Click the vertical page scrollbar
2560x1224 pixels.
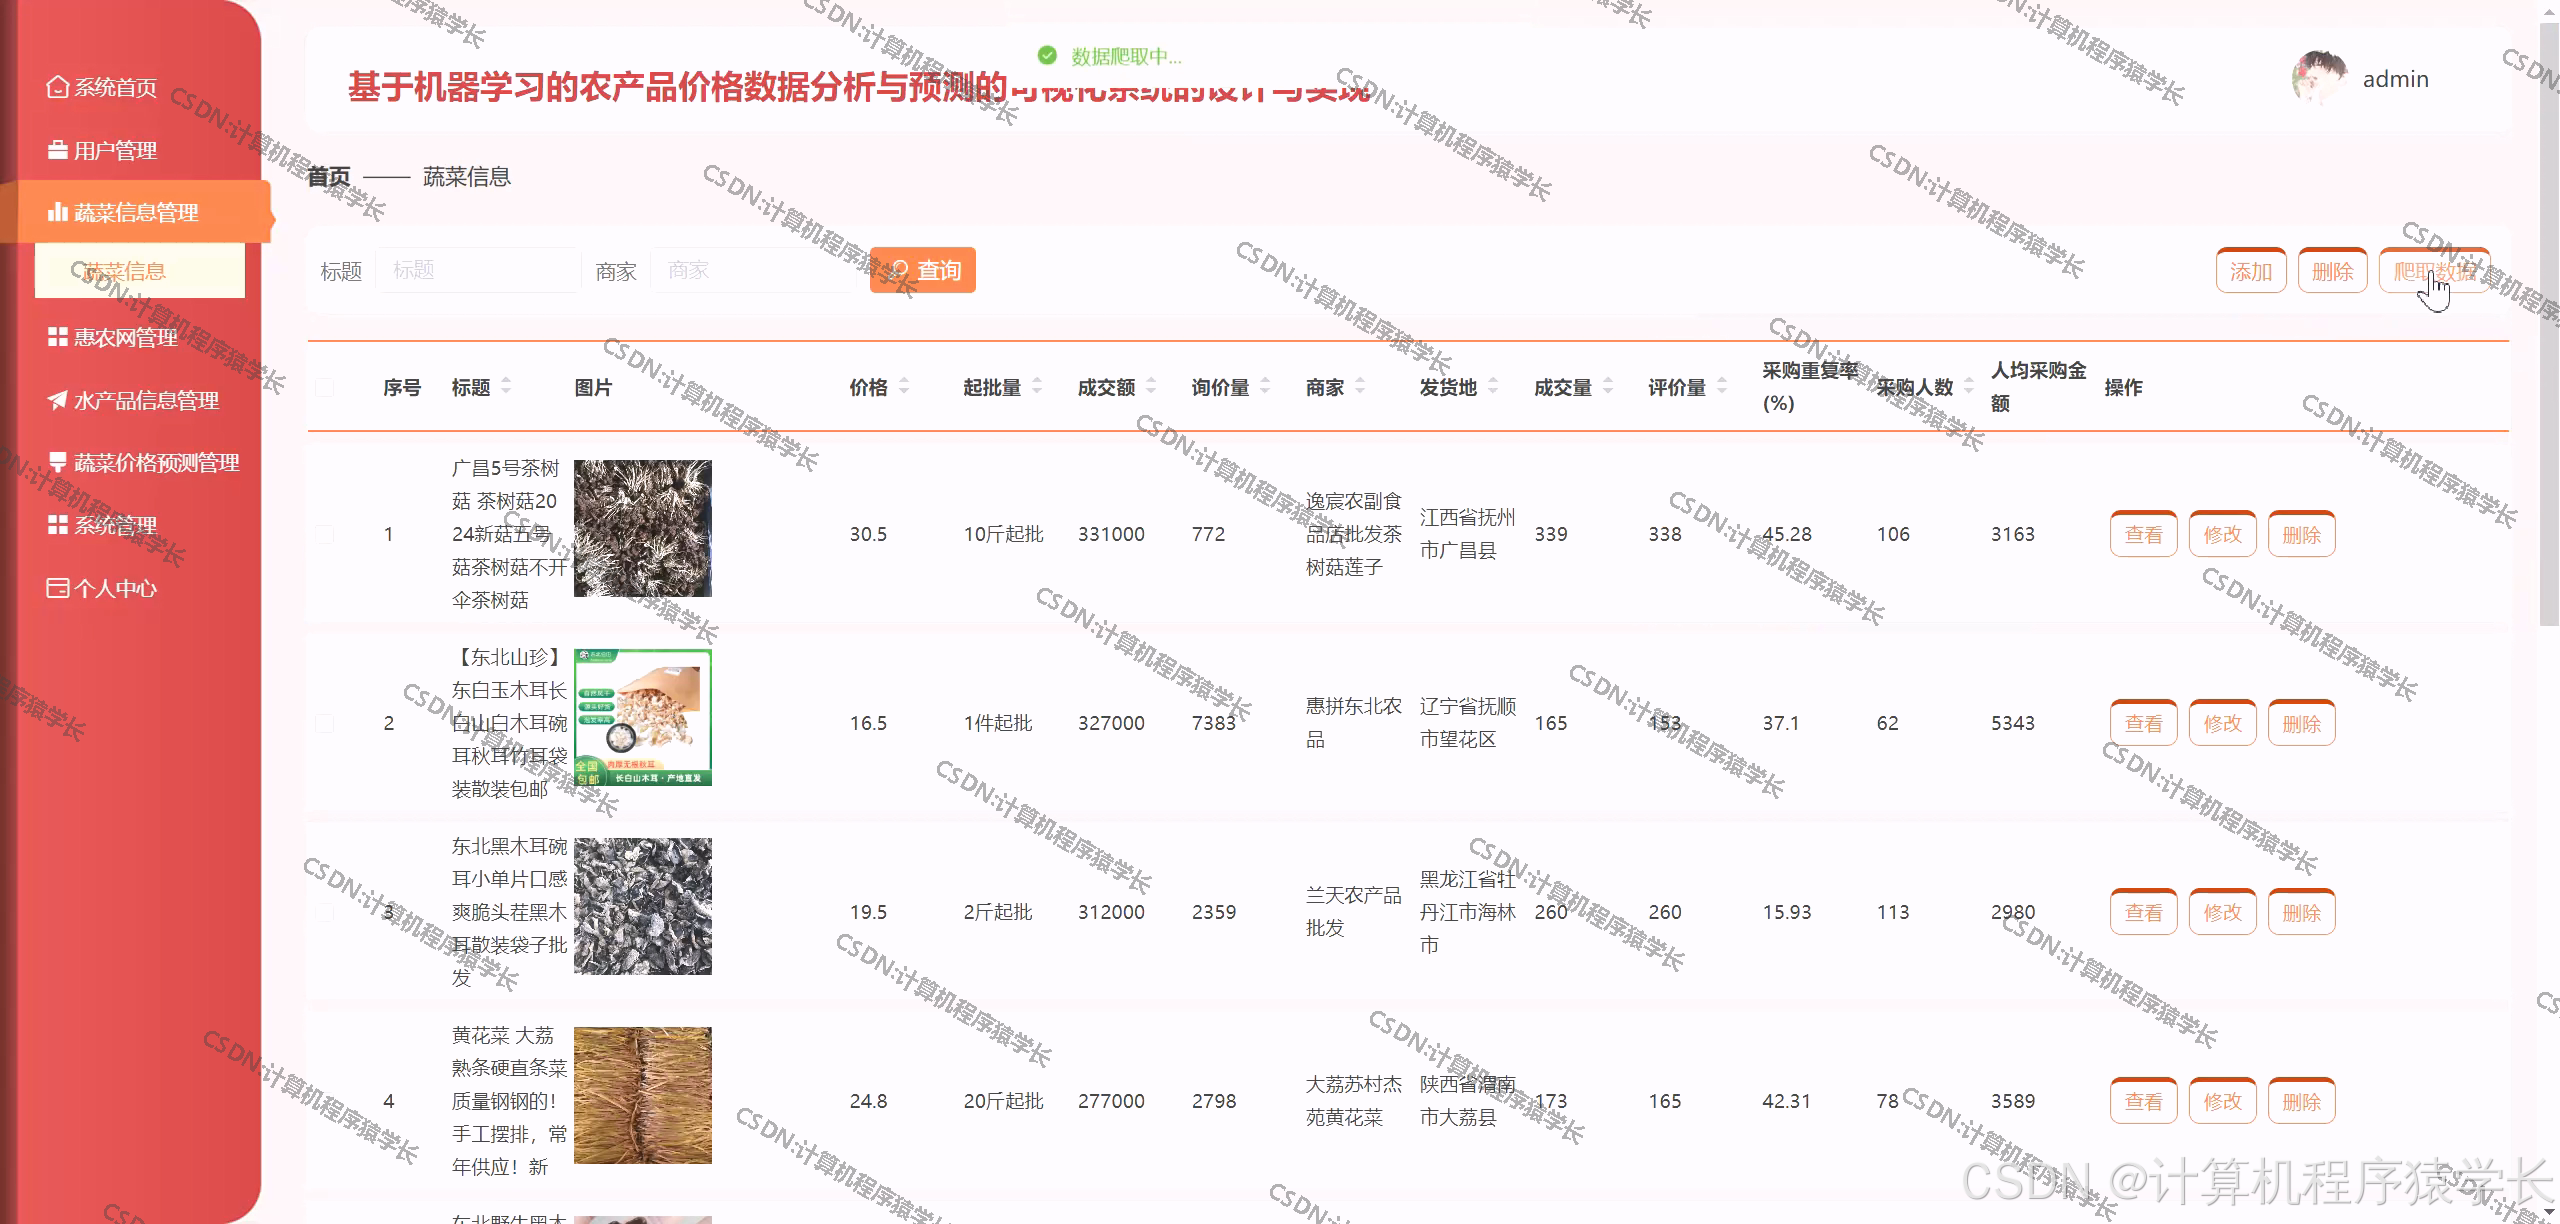(2549, 325)
